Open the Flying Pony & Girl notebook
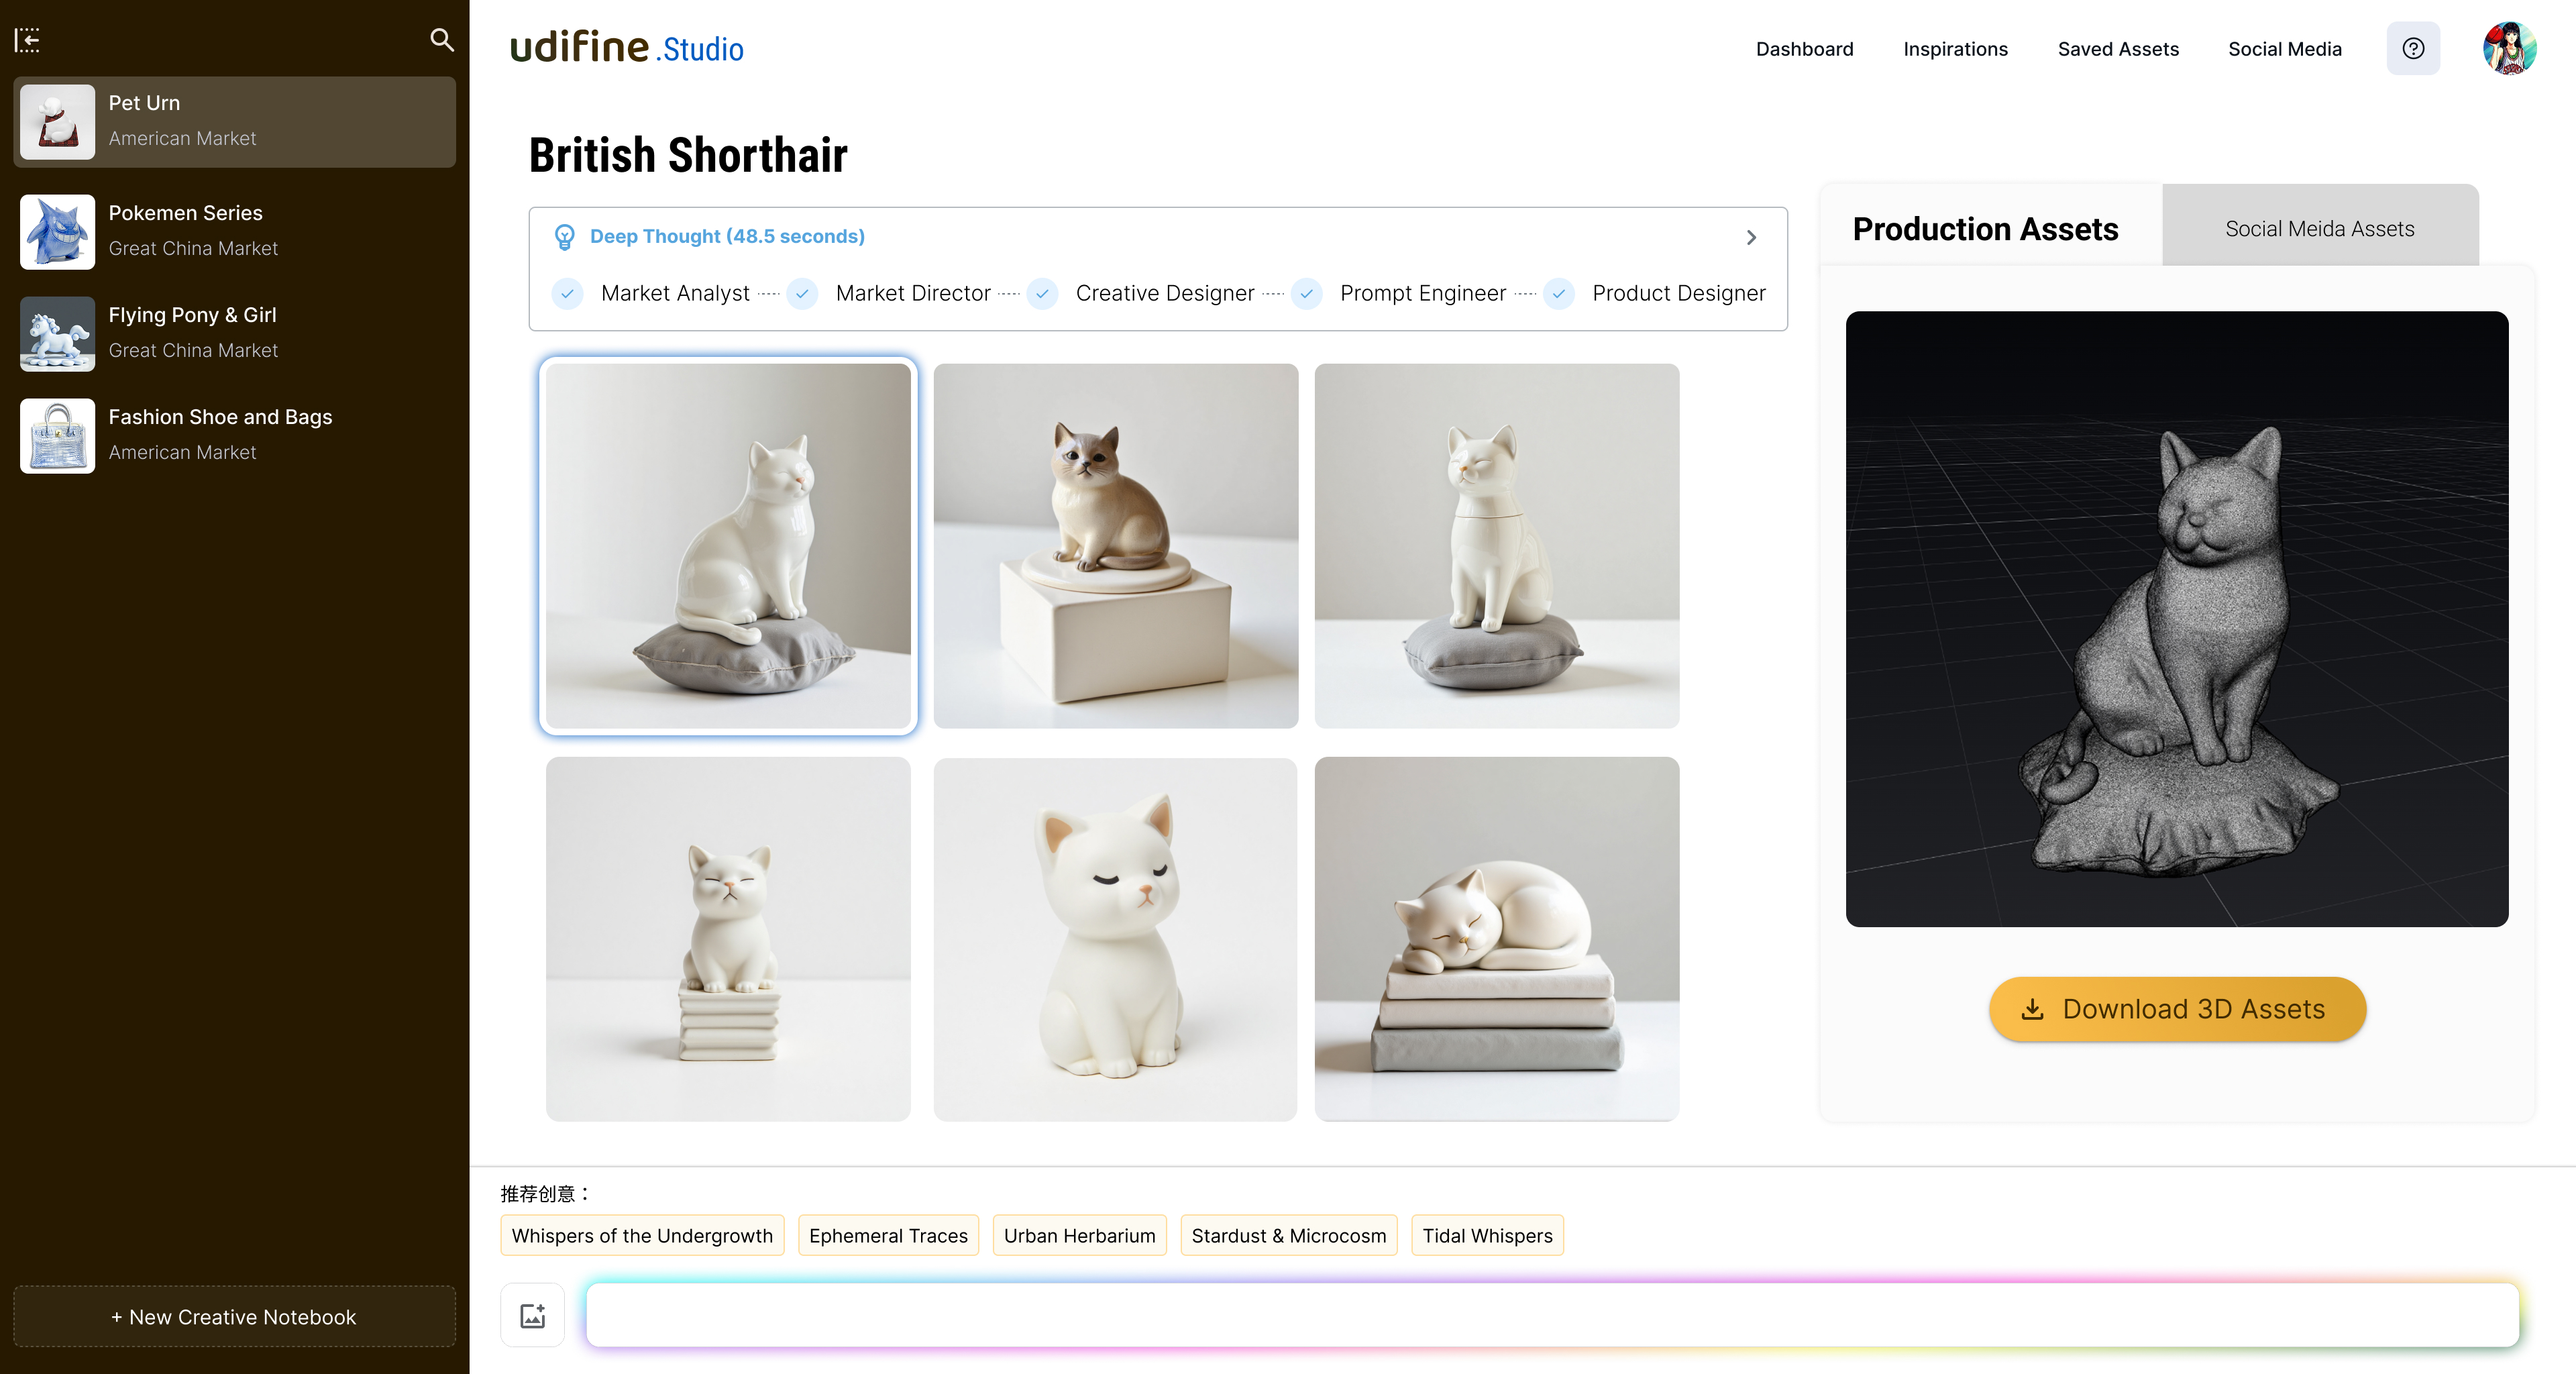The width and height of the screenshot is (2576, 1374). [234, 334]
